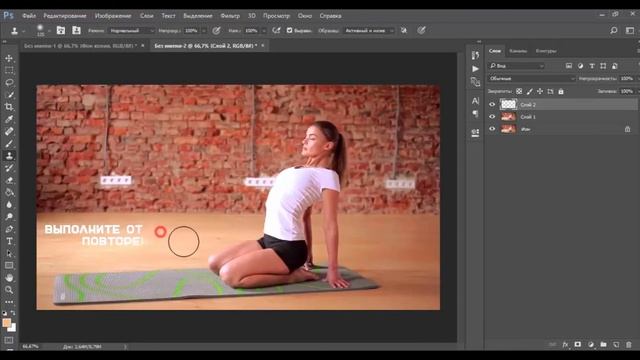
Task: Select the Lasso tool
Action: click(9, 82)
